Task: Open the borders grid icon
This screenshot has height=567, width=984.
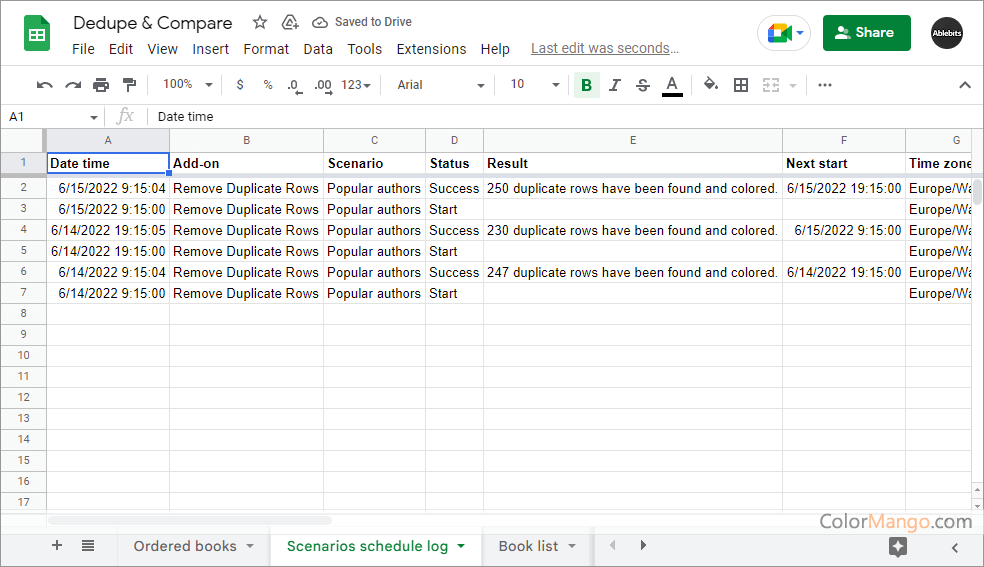Action: [x=741, y=85]
